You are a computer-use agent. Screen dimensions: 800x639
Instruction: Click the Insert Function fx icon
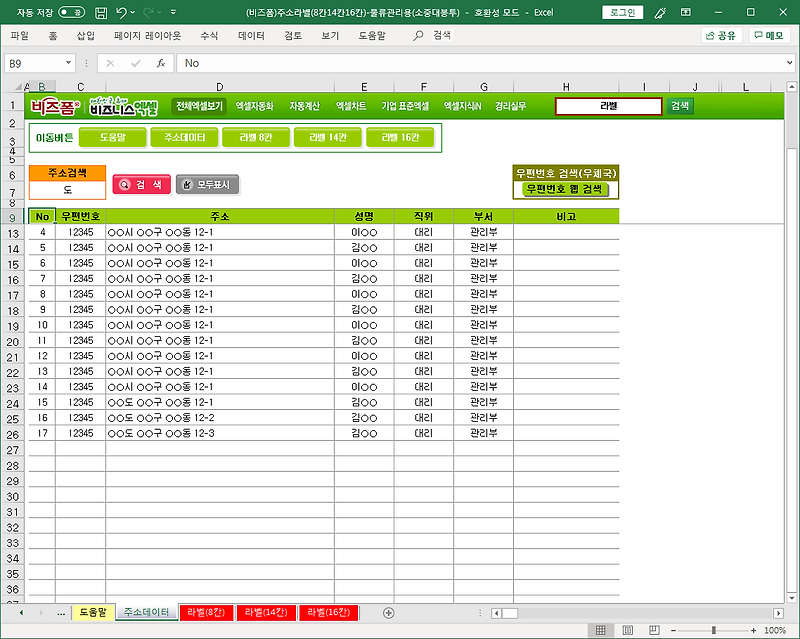pyautogui.click(x=161, y=63)
